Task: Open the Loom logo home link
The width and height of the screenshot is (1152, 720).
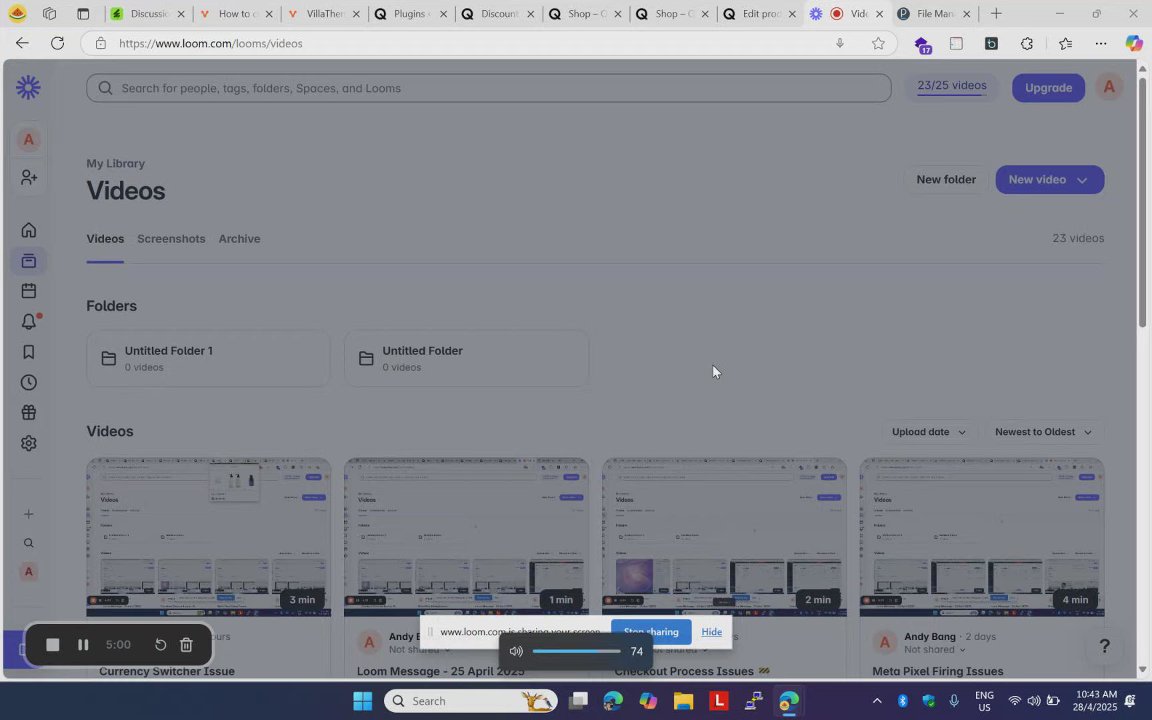Action: click(x=28, y=87)
